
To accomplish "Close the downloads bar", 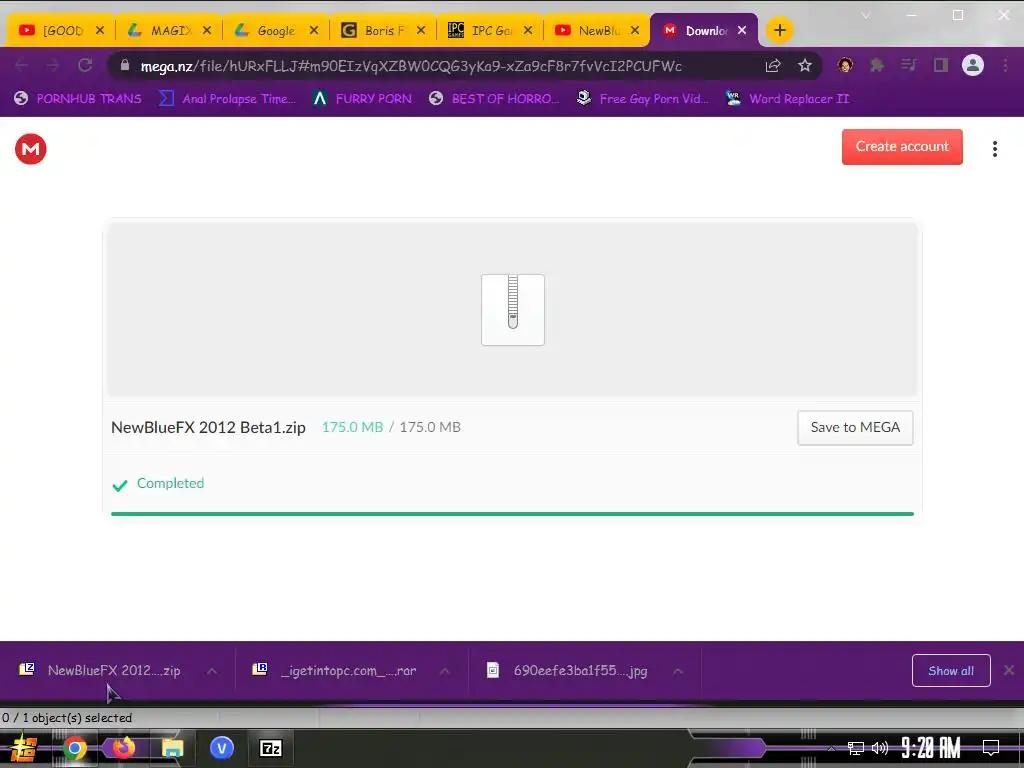I will point(1009,670).
